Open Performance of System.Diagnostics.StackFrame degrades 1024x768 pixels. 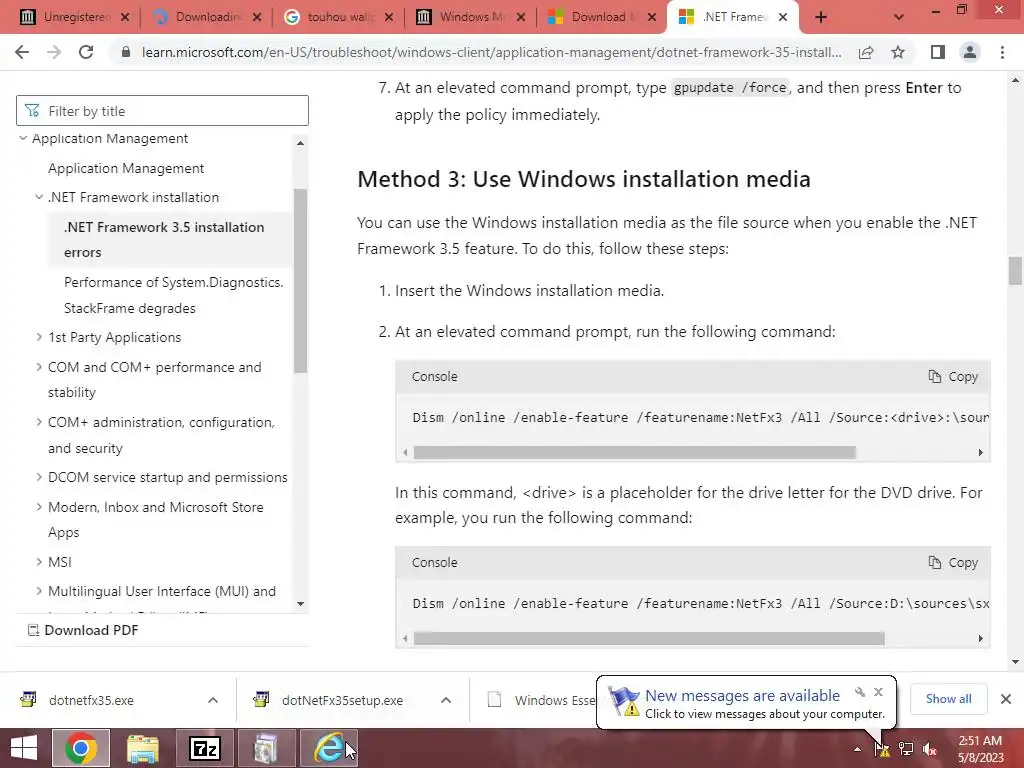tap(173, 295)
